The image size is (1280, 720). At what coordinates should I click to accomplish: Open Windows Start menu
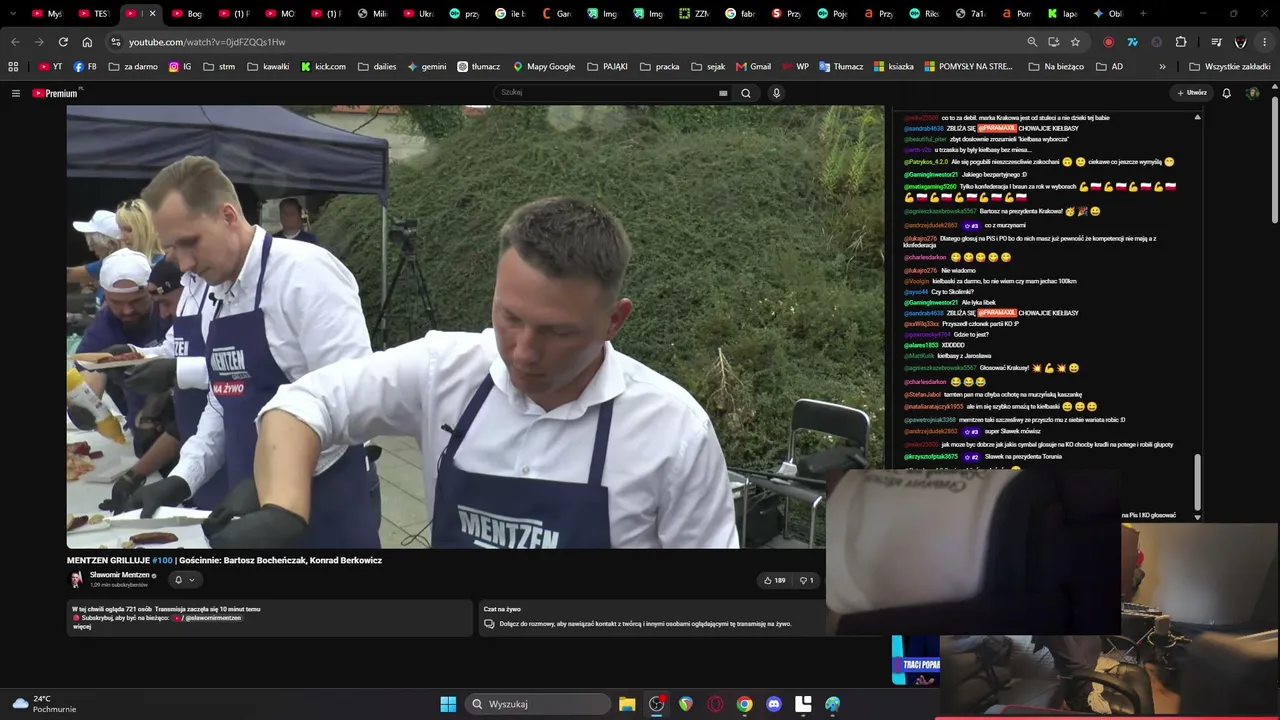click(x=448, y=704)
